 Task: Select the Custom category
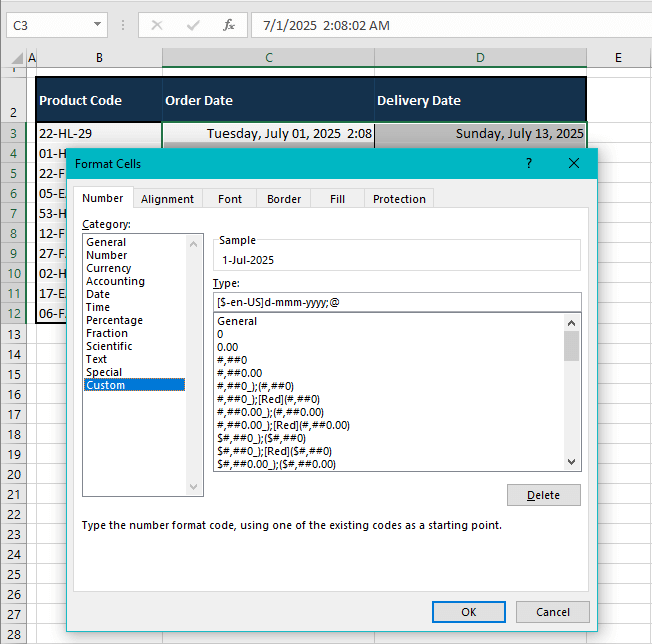(x=135, y=385)
